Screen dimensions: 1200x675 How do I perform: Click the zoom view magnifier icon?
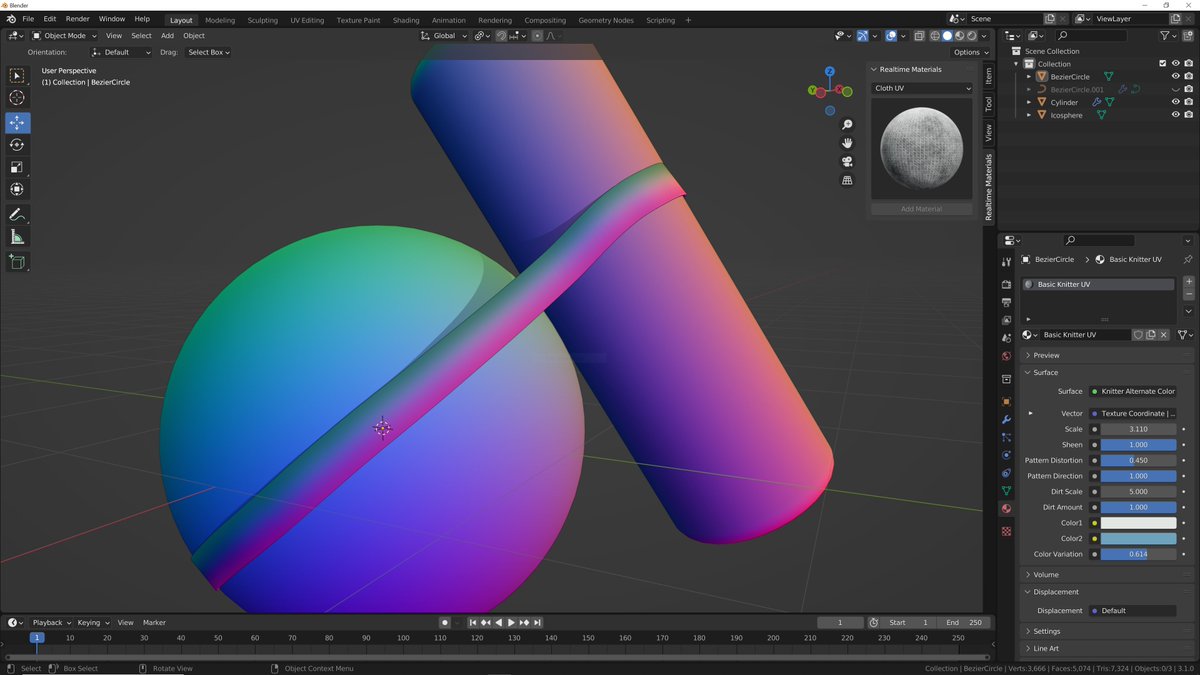847,125
